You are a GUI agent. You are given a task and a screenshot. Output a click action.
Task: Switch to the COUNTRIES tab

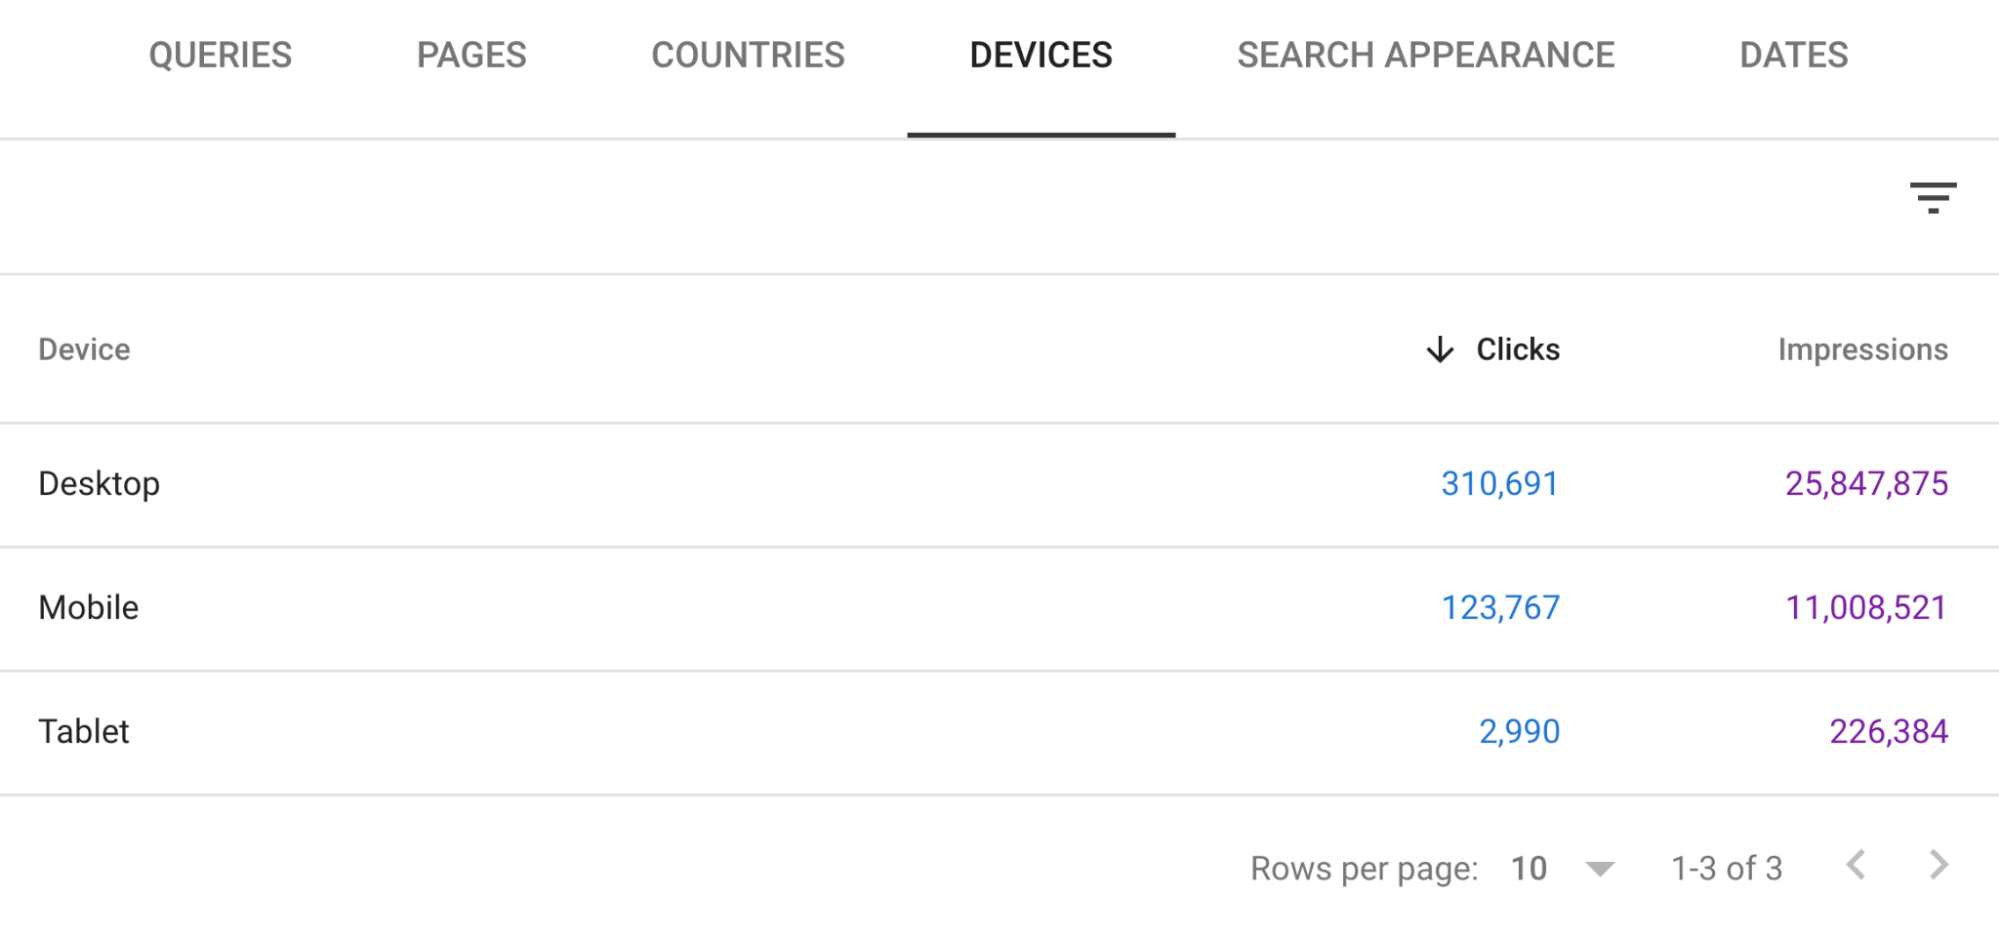click(747, 55)
